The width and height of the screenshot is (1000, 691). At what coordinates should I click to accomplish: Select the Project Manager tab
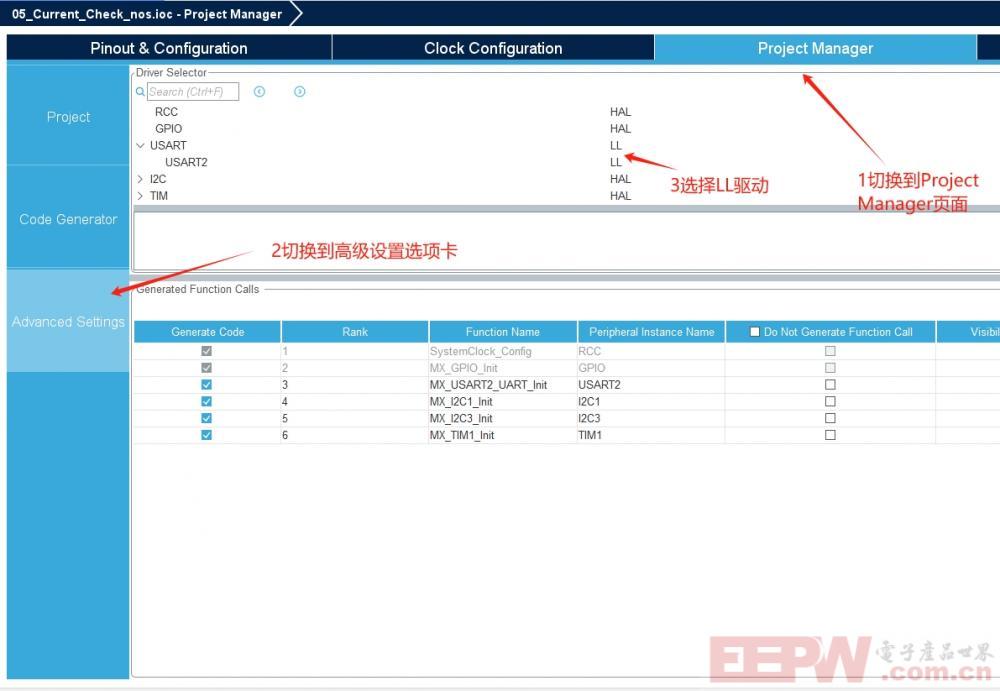click(x=815, y=48)
